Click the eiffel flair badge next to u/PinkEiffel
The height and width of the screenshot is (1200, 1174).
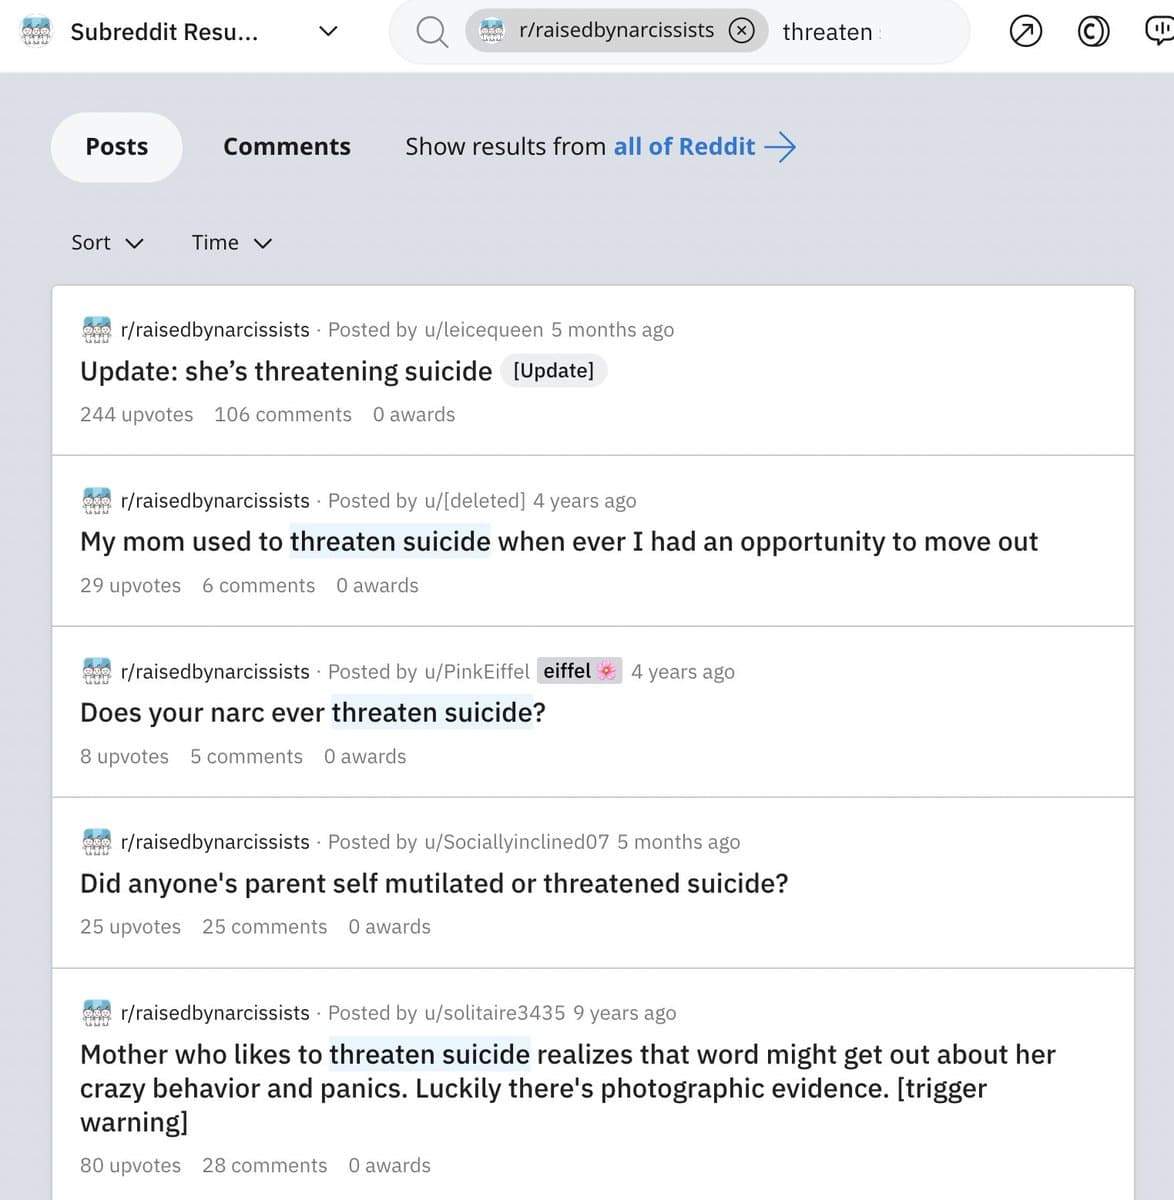pyautogui.click(x=580, y=671)
